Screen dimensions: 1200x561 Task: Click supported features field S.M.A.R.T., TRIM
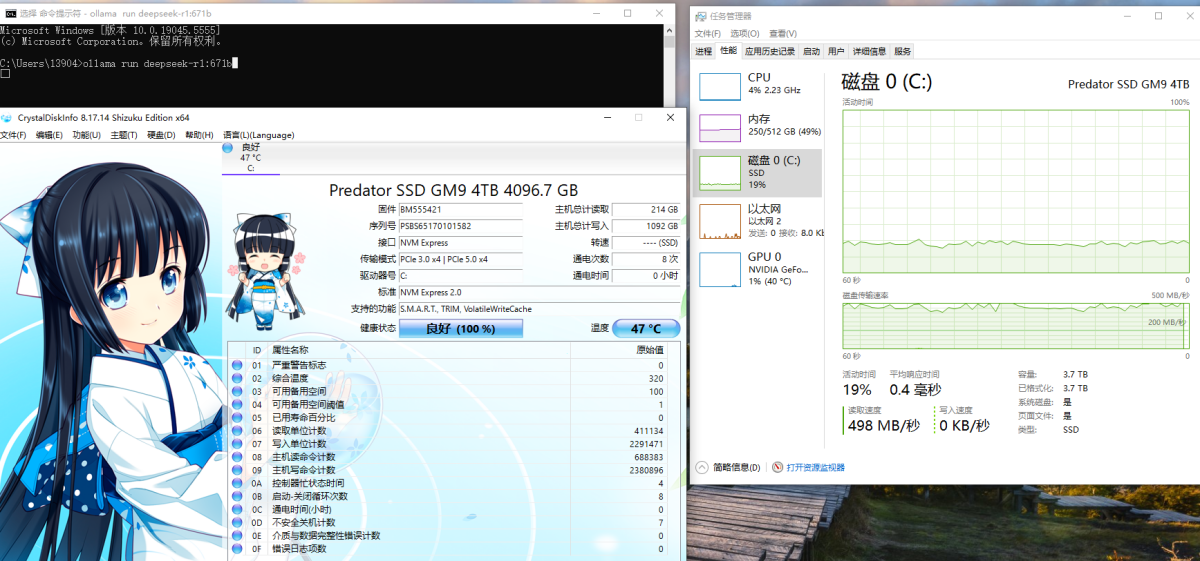[x=539, y=308]
